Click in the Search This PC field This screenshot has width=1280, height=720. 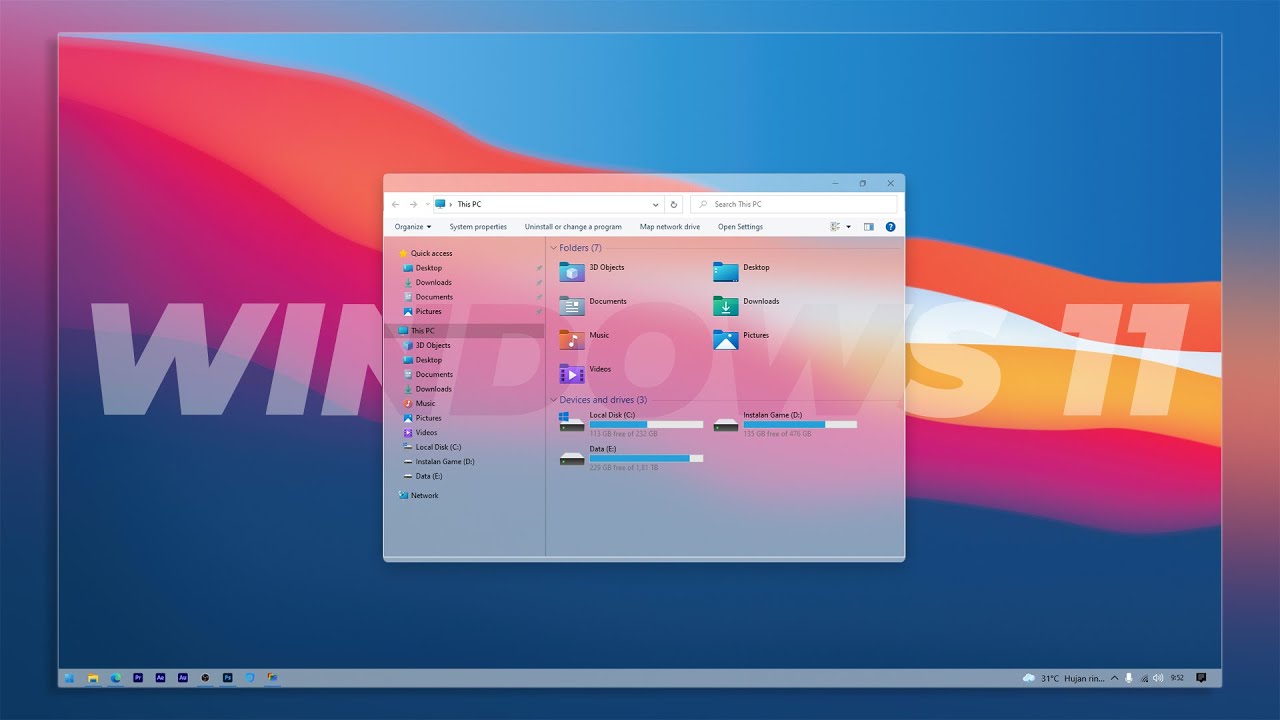(x=794, y=204)
